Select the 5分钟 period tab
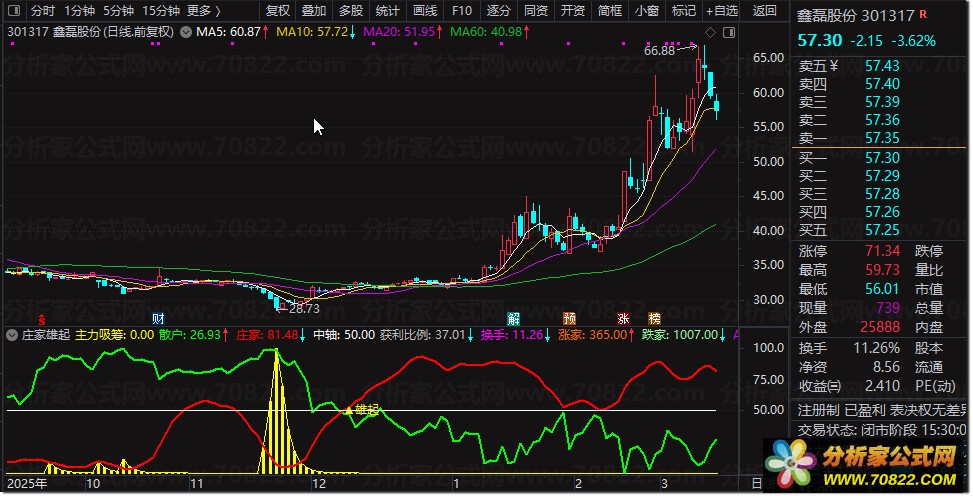973x496 pixels. point(118,11)
